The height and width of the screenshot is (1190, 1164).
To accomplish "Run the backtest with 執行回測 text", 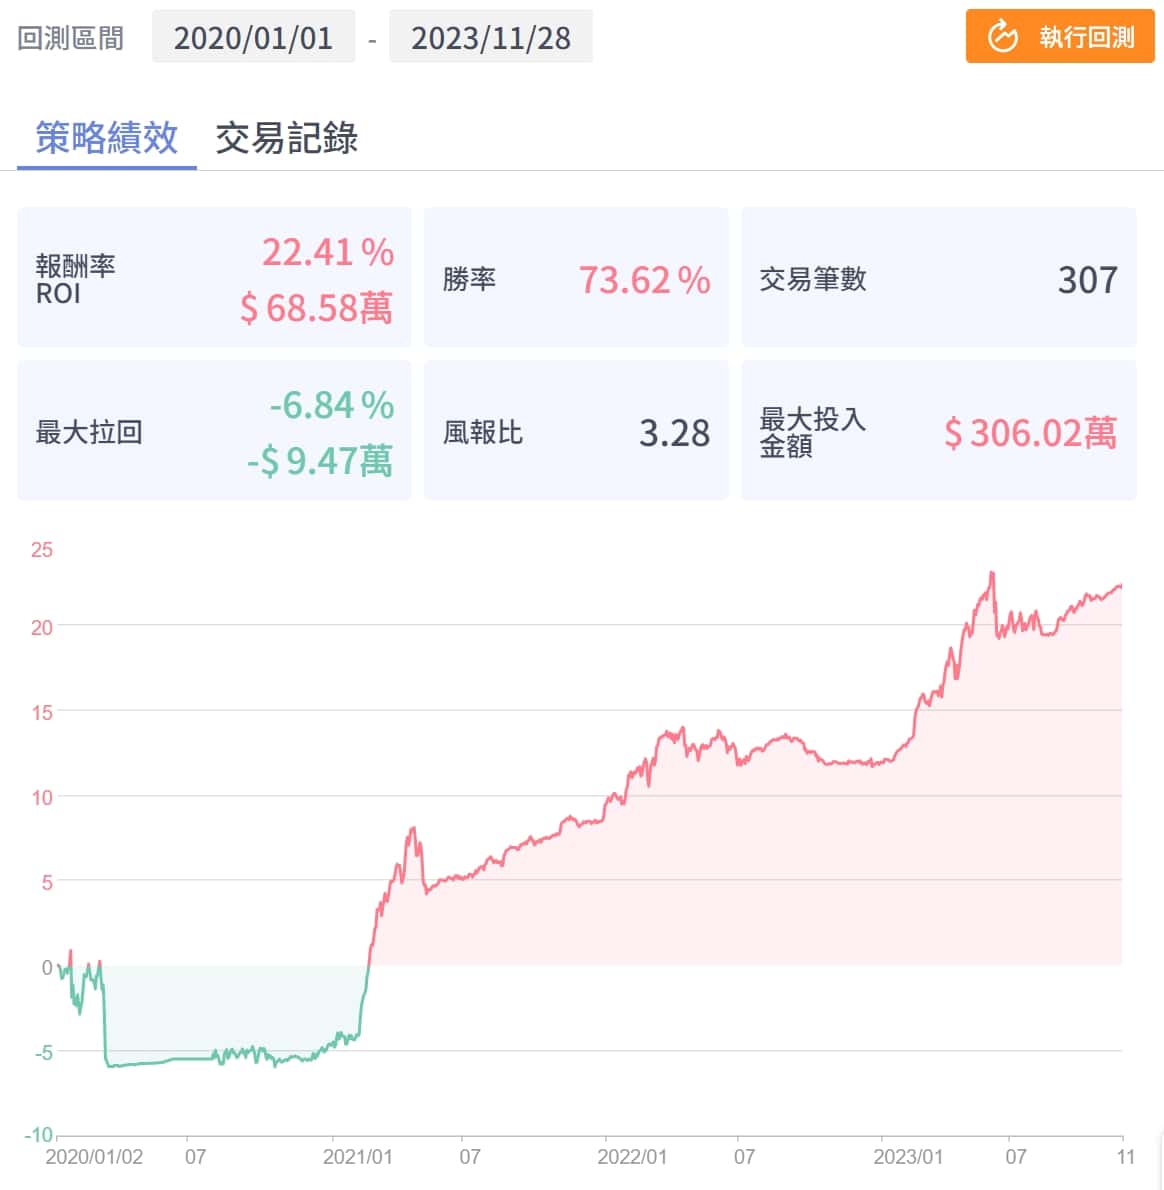I will click(x=1086, y=37).
